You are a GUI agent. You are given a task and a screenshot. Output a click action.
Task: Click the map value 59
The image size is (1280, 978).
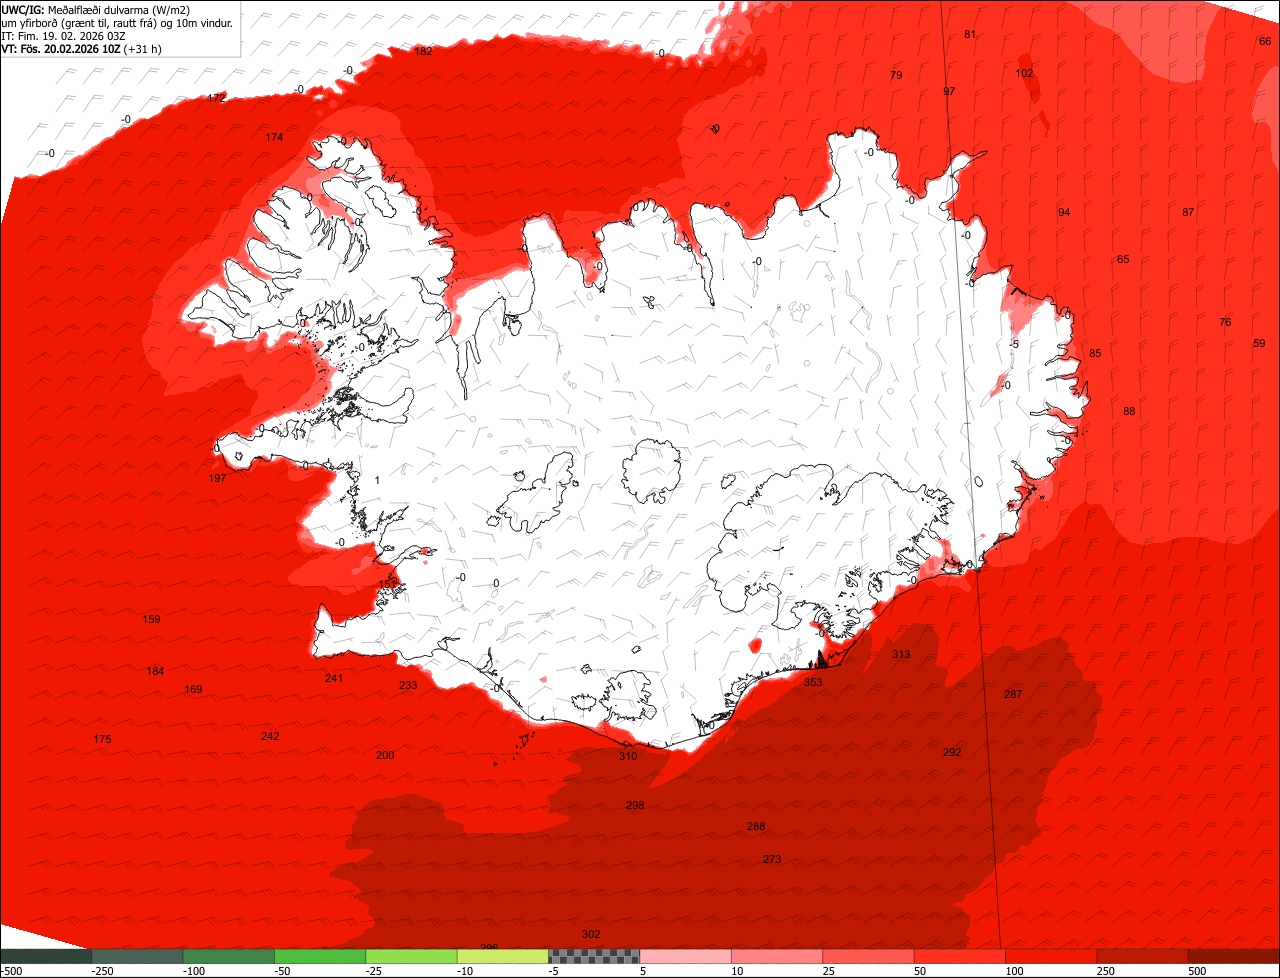(x=1259, y=343)
